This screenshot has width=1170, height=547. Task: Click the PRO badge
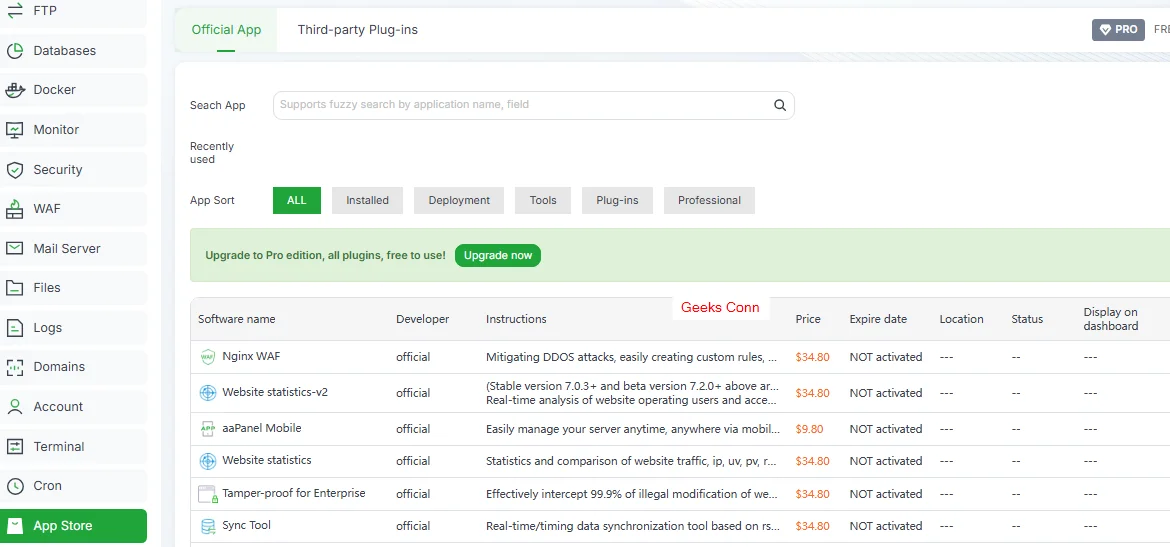coord(1117,30)
